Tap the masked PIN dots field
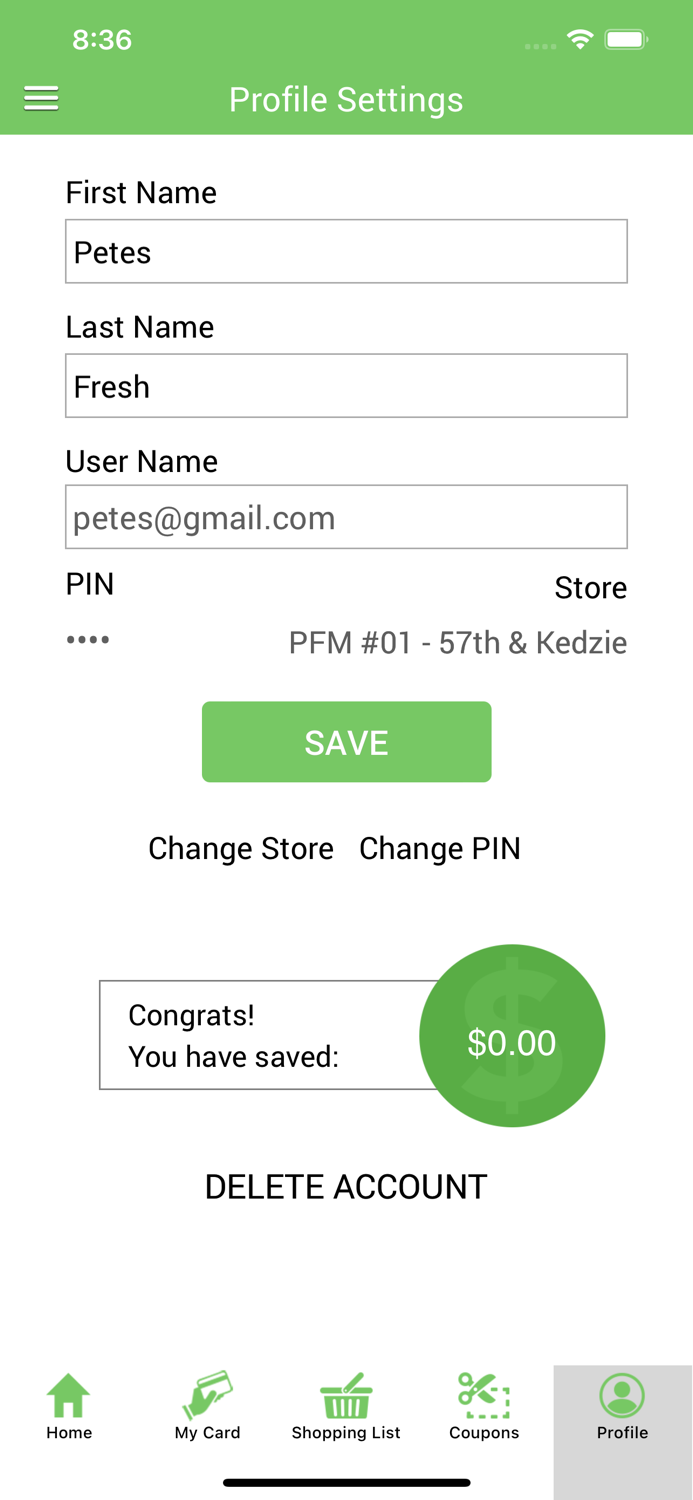Screen dimensions: 693x1500 (x=88, y=640)
